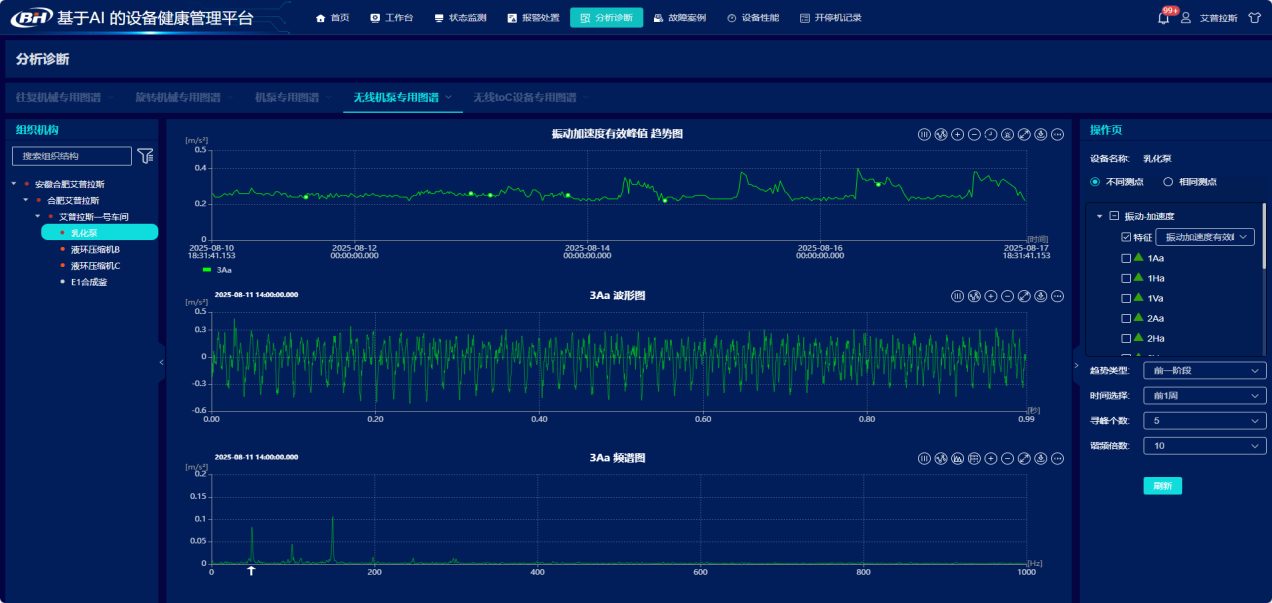This screenshot has width=1272, height=603.
Task: Download the 3Aa waveform chart
Action: tap(1040, 296)
